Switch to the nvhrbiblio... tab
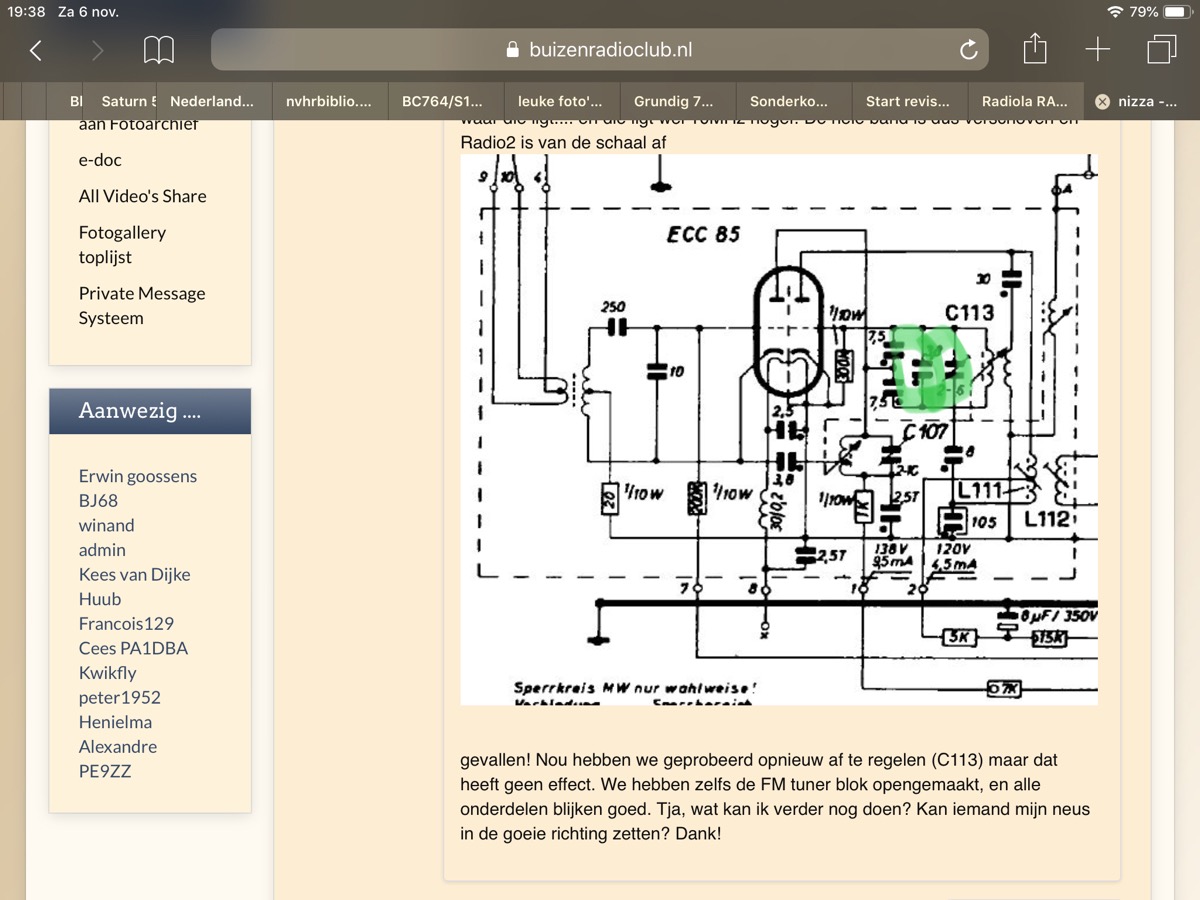Screen dimensions: 1200x900 click(329, 101)
